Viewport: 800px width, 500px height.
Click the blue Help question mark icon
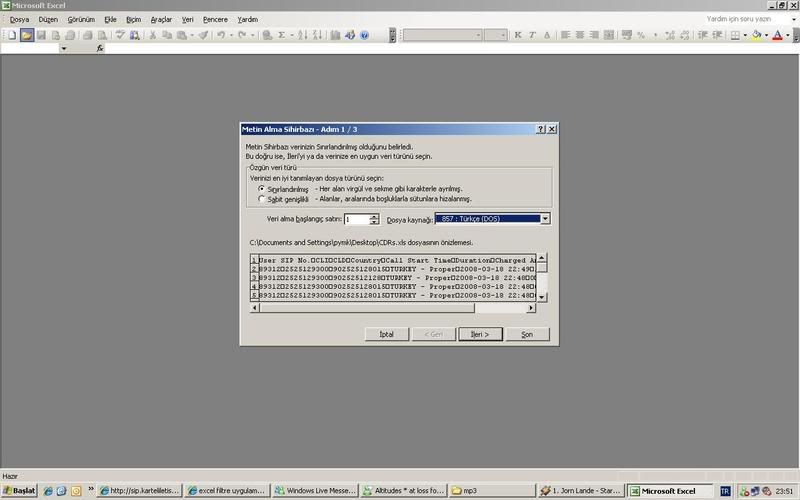click(x=364, y=35)
